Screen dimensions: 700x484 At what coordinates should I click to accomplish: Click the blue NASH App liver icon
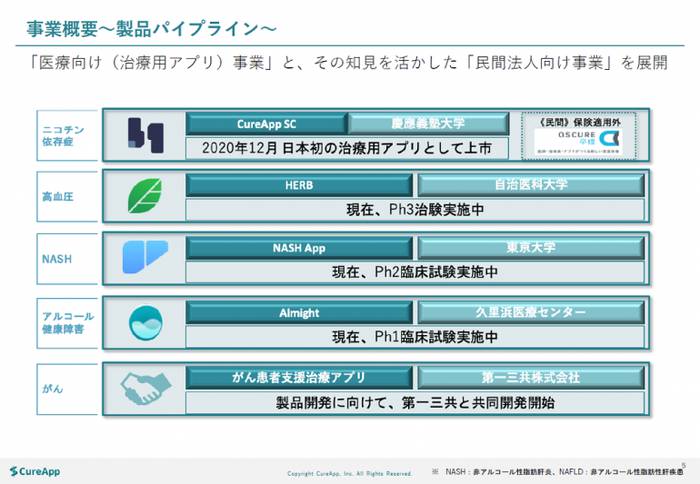tap(146, 257)
